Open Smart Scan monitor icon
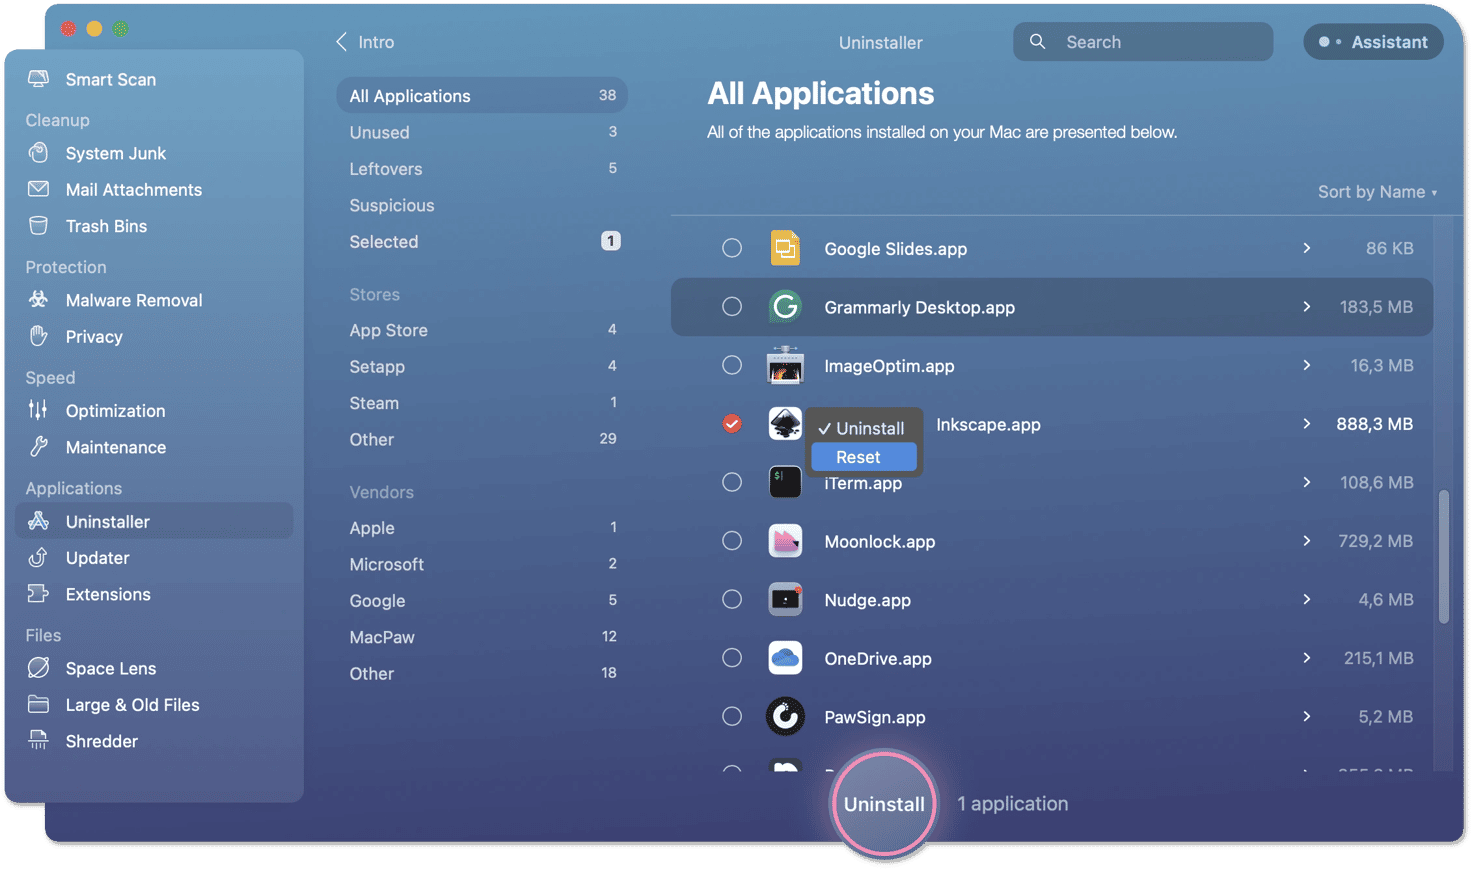The height and width of the screenshot is (869, 1472). pyautogui.click(x=38, y=79)
